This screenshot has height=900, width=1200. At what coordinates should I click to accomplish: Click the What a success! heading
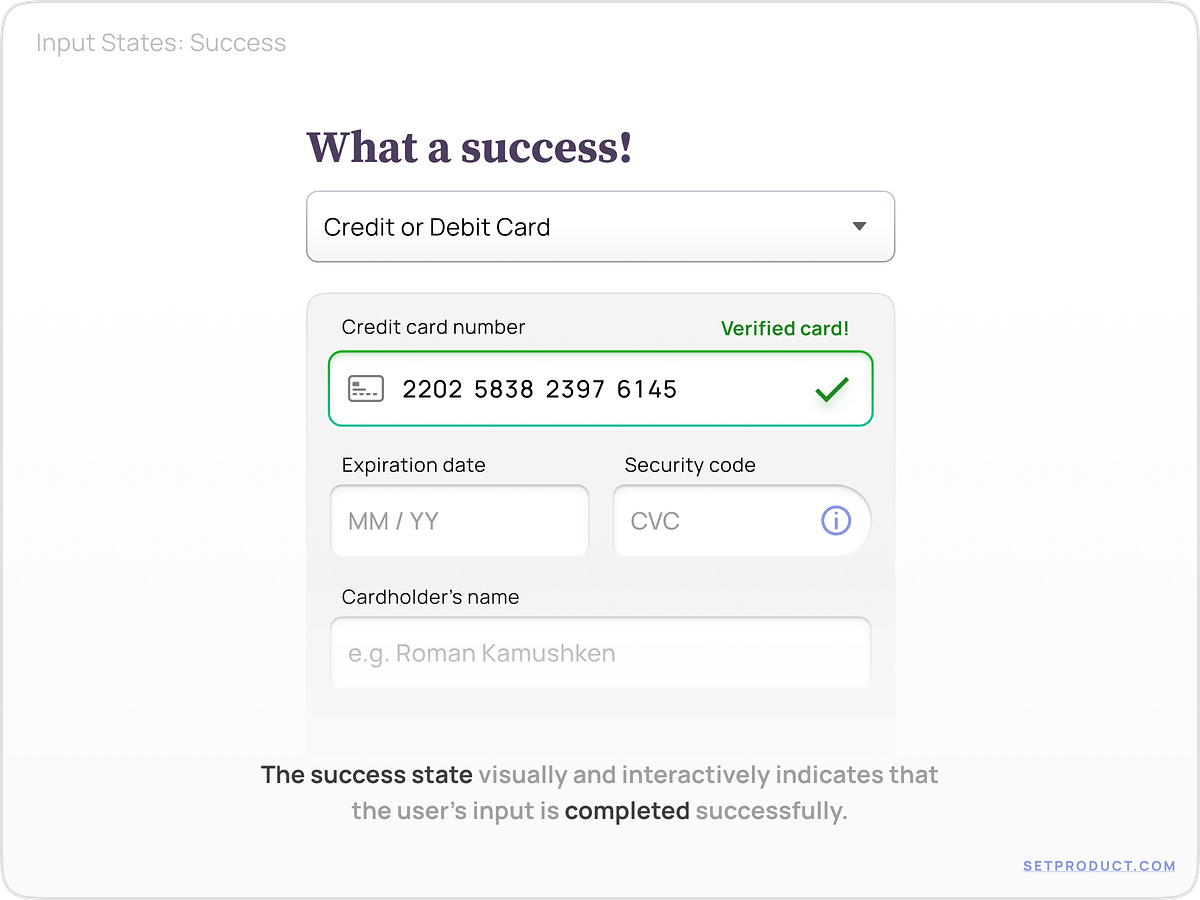[469, 147]
